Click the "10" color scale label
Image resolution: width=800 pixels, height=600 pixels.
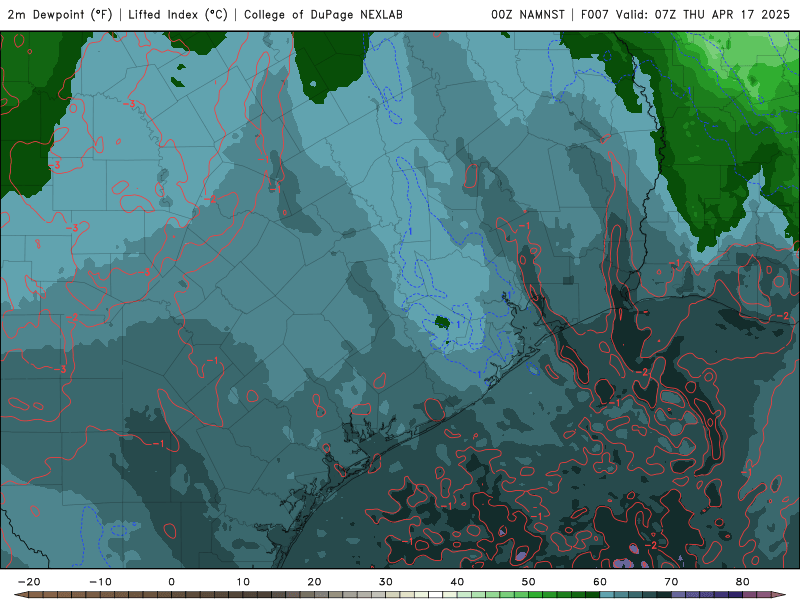[x=243, y=582]
